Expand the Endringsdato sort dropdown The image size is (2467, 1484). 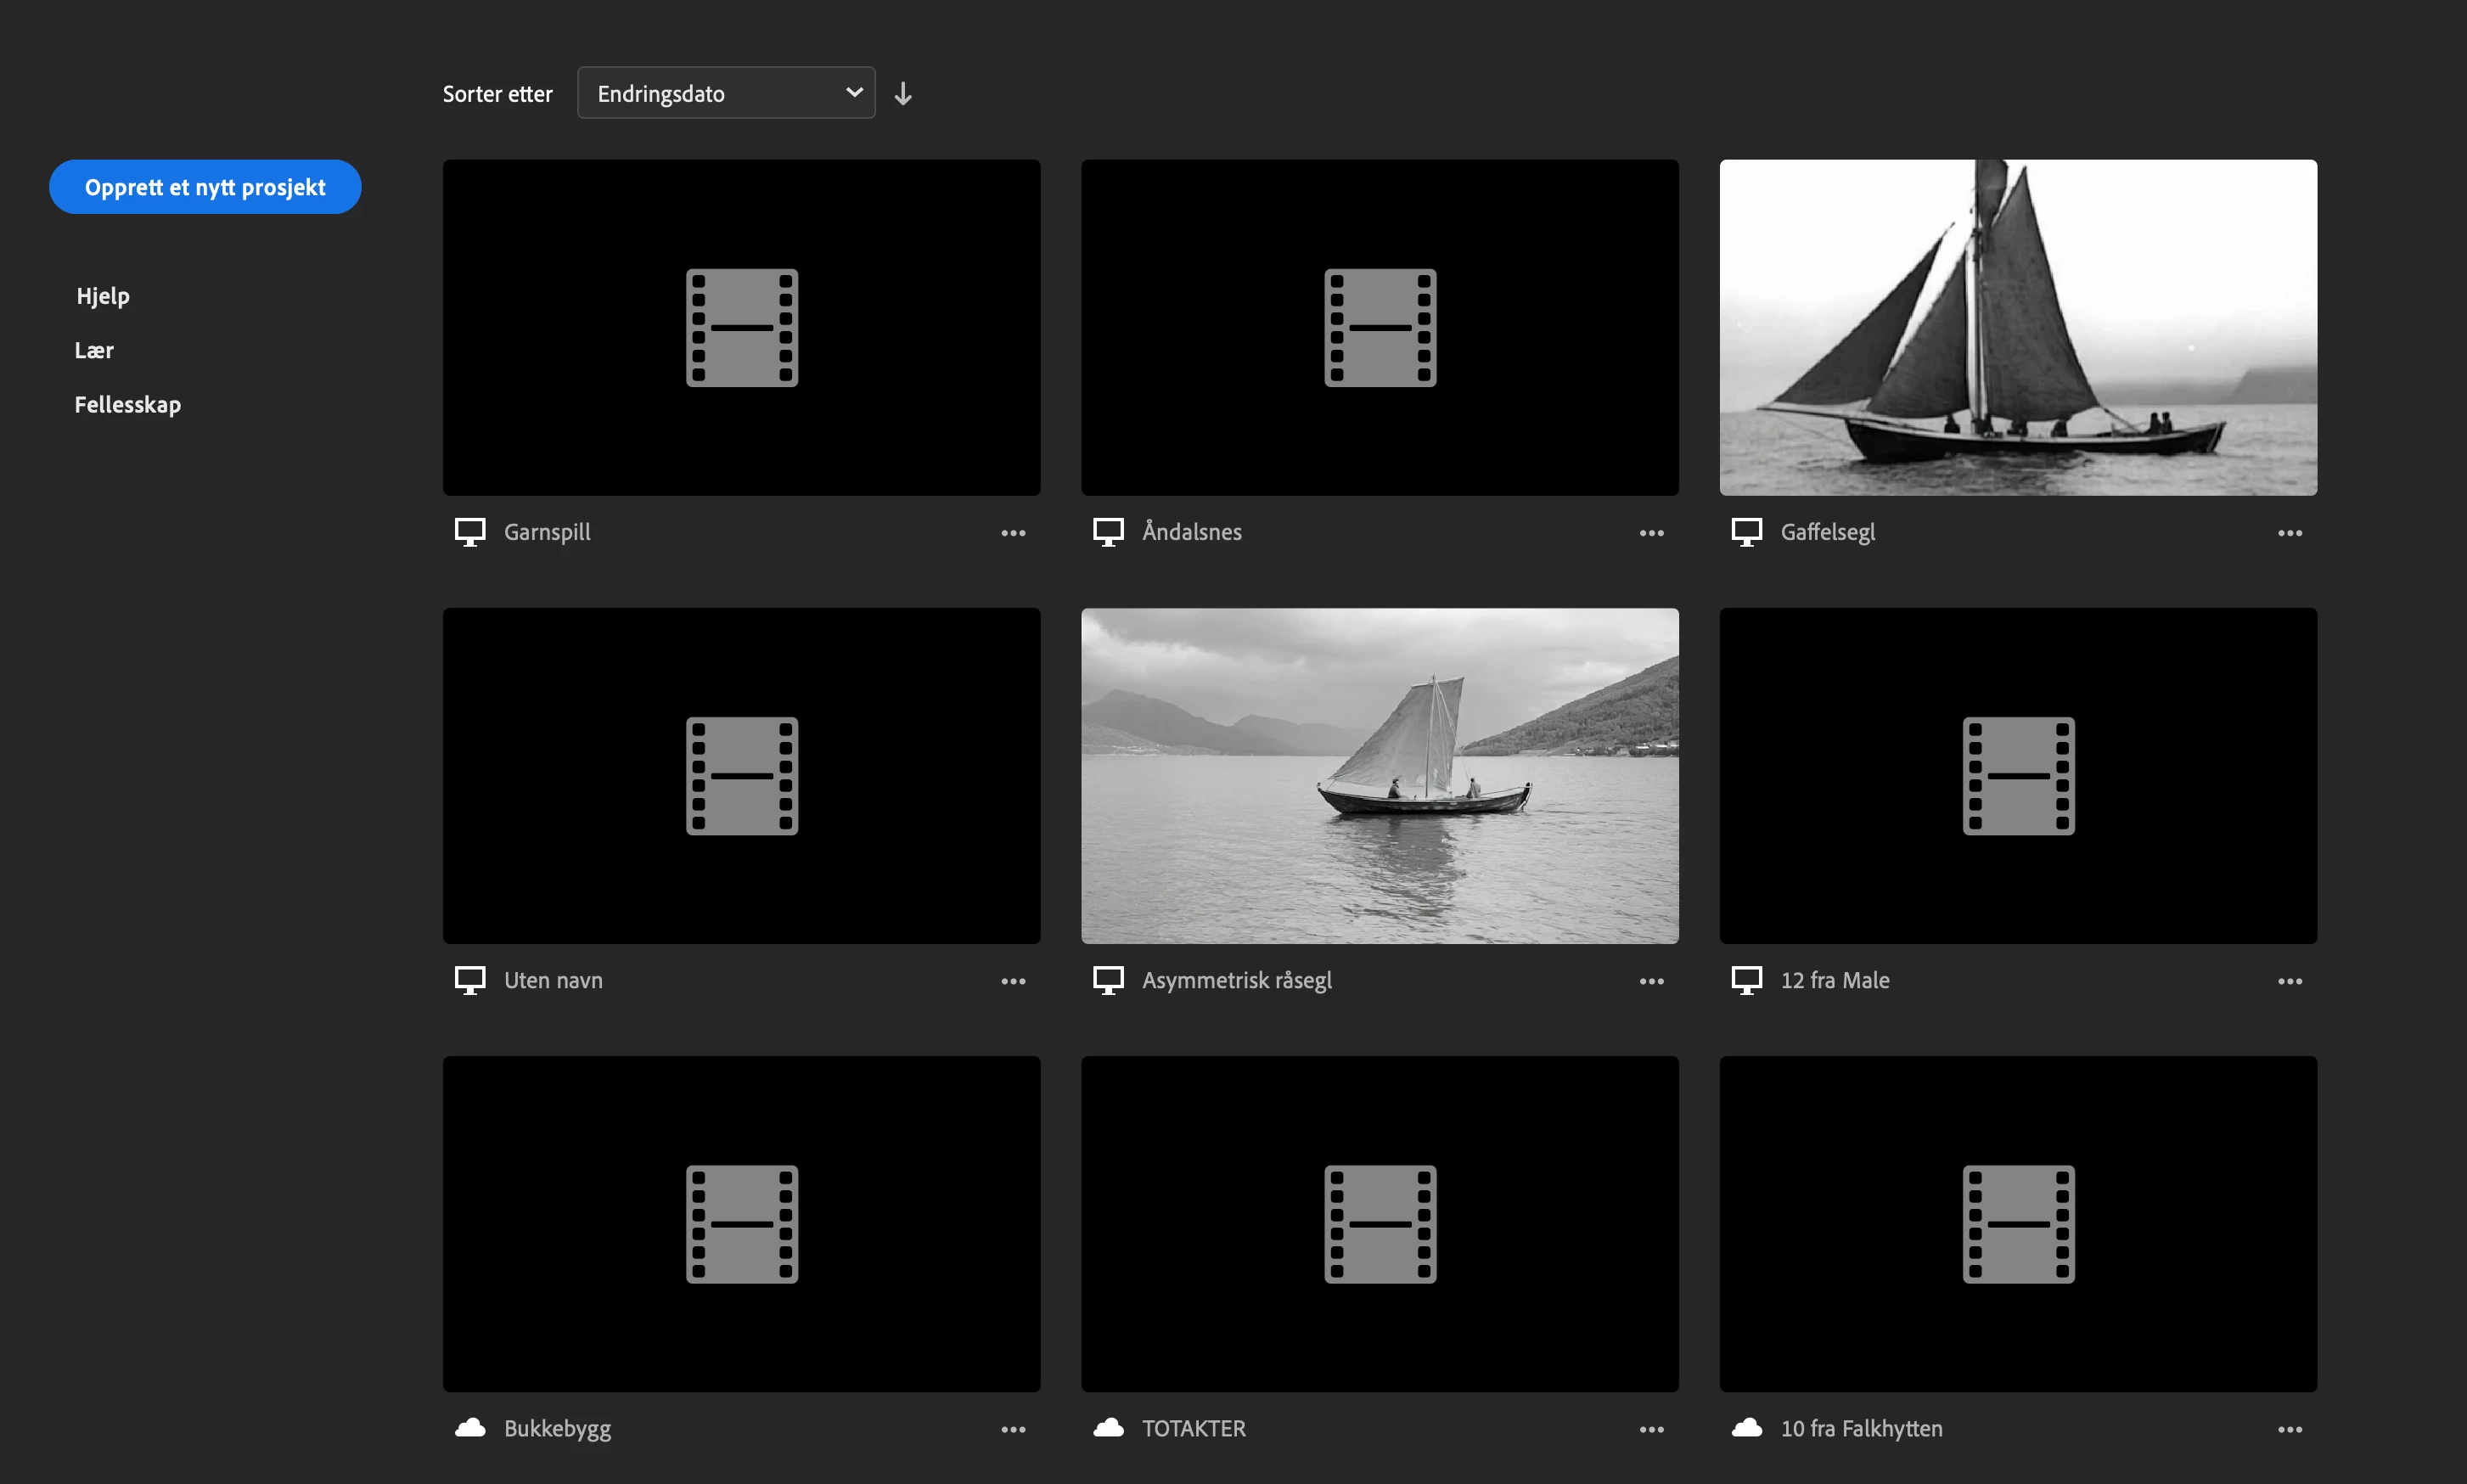726,93
